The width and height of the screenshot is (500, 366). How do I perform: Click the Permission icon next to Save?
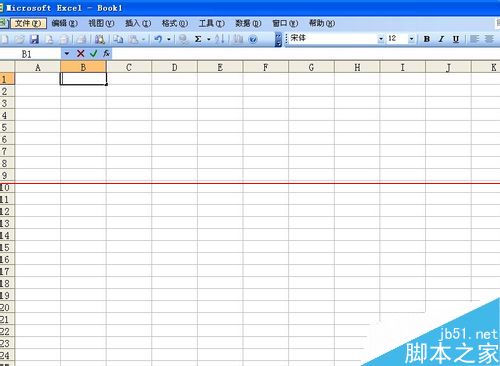click(x=49, y=39)
